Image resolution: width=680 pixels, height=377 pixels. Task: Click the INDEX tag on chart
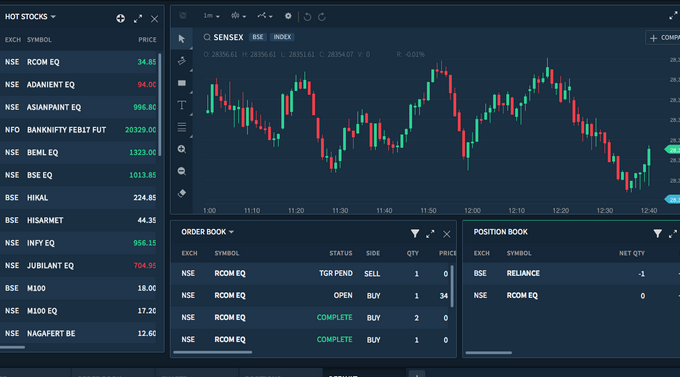[282, 37]
